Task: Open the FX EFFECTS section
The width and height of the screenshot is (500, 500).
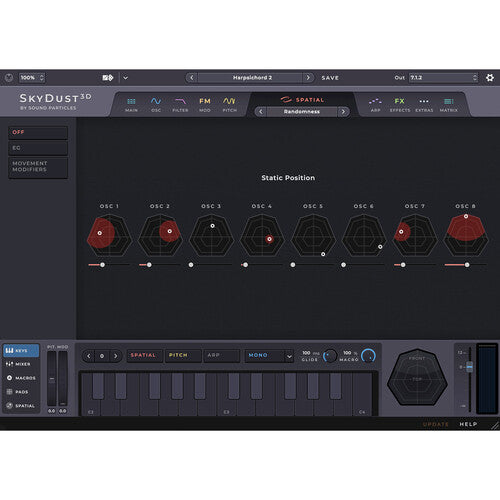Action: click(400, 104)
